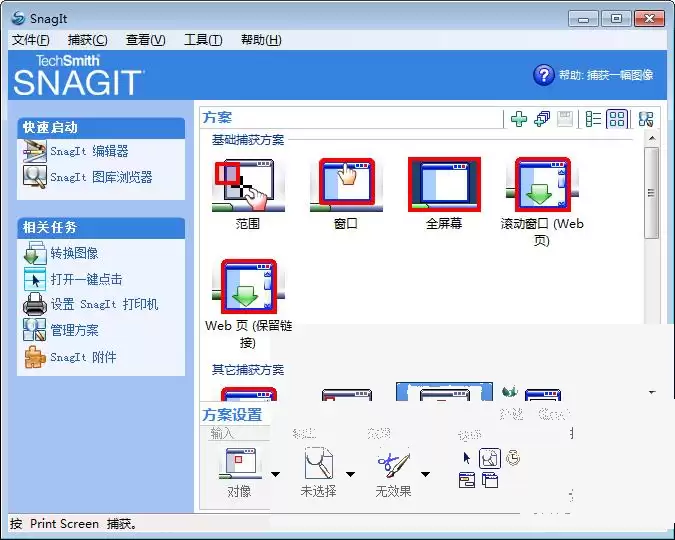Image resolution: width=675 pixels, height=540 pixels.
Task: Click 设置 SnagIt 打印机
Action: coord(91,304)
